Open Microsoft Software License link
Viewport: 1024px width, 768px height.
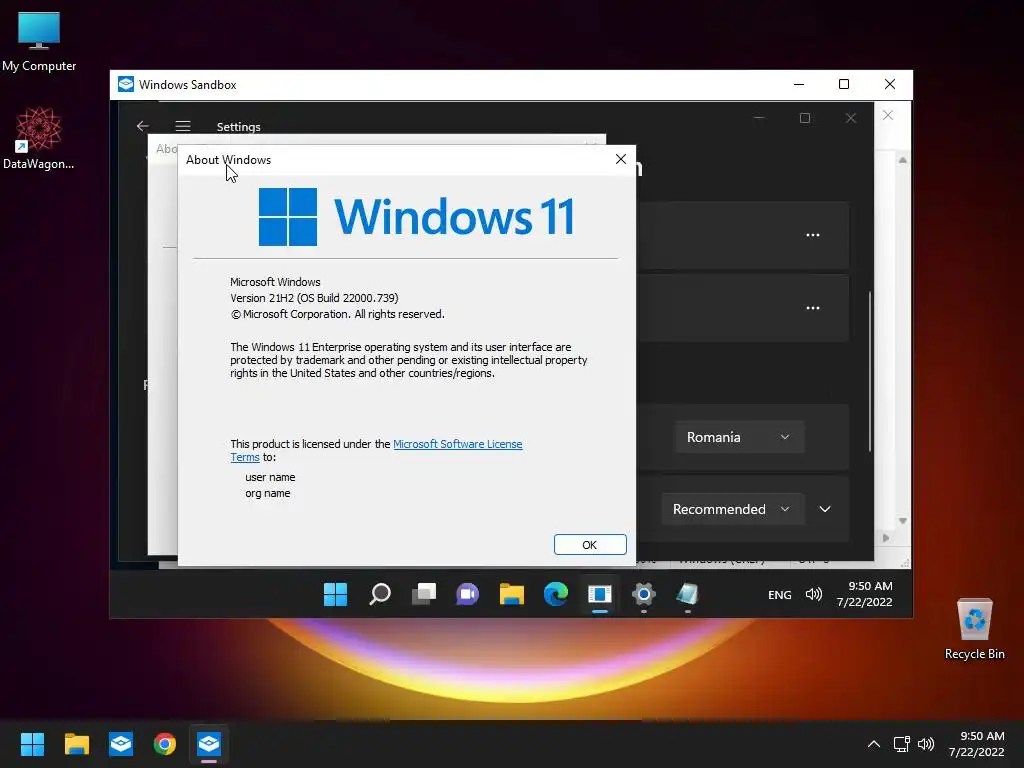[458, 444]
